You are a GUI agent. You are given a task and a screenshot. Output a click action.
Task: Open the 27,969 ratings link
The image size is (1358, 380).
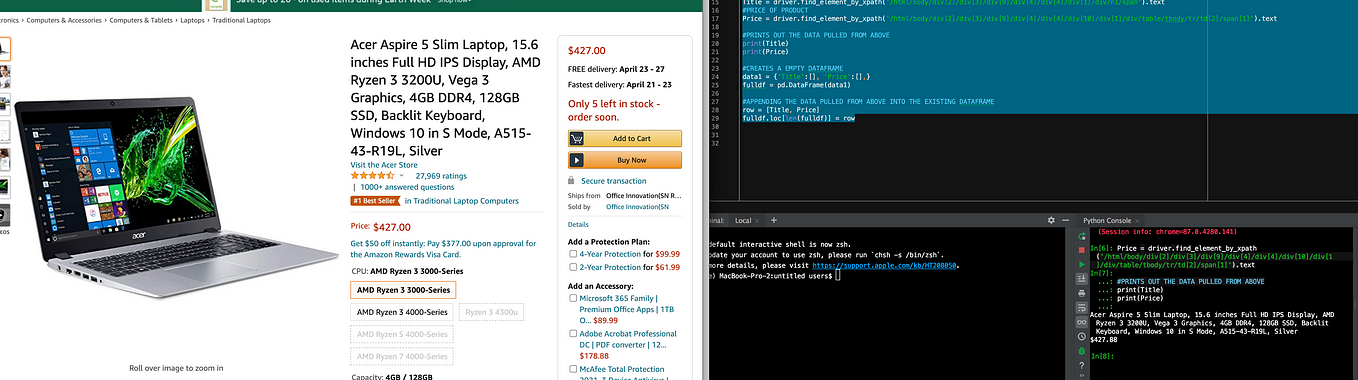[x=441, y=176]
